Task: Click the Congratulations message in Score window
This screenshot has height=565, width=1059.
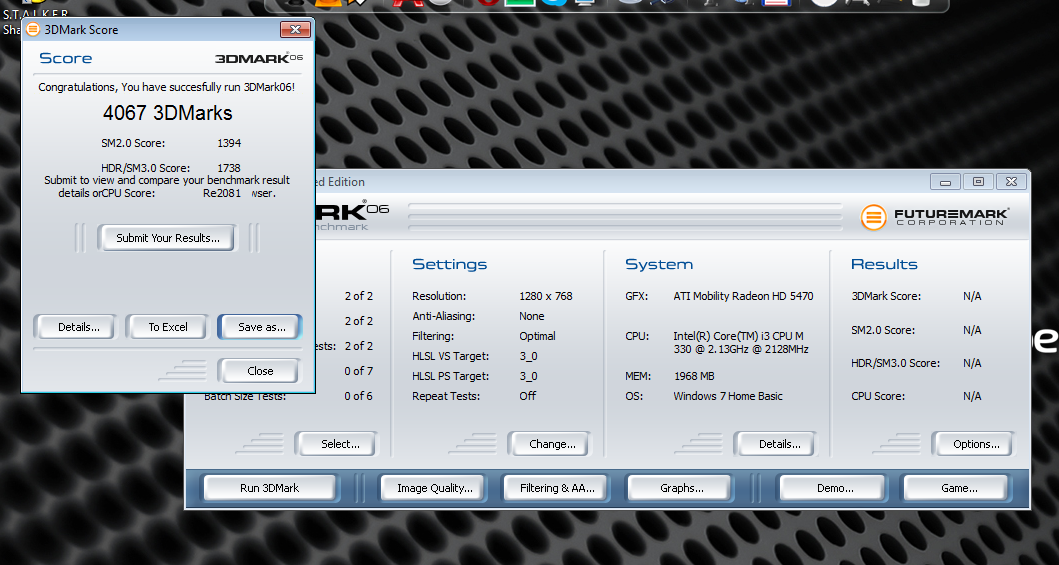Action: (x=167, y=86)
